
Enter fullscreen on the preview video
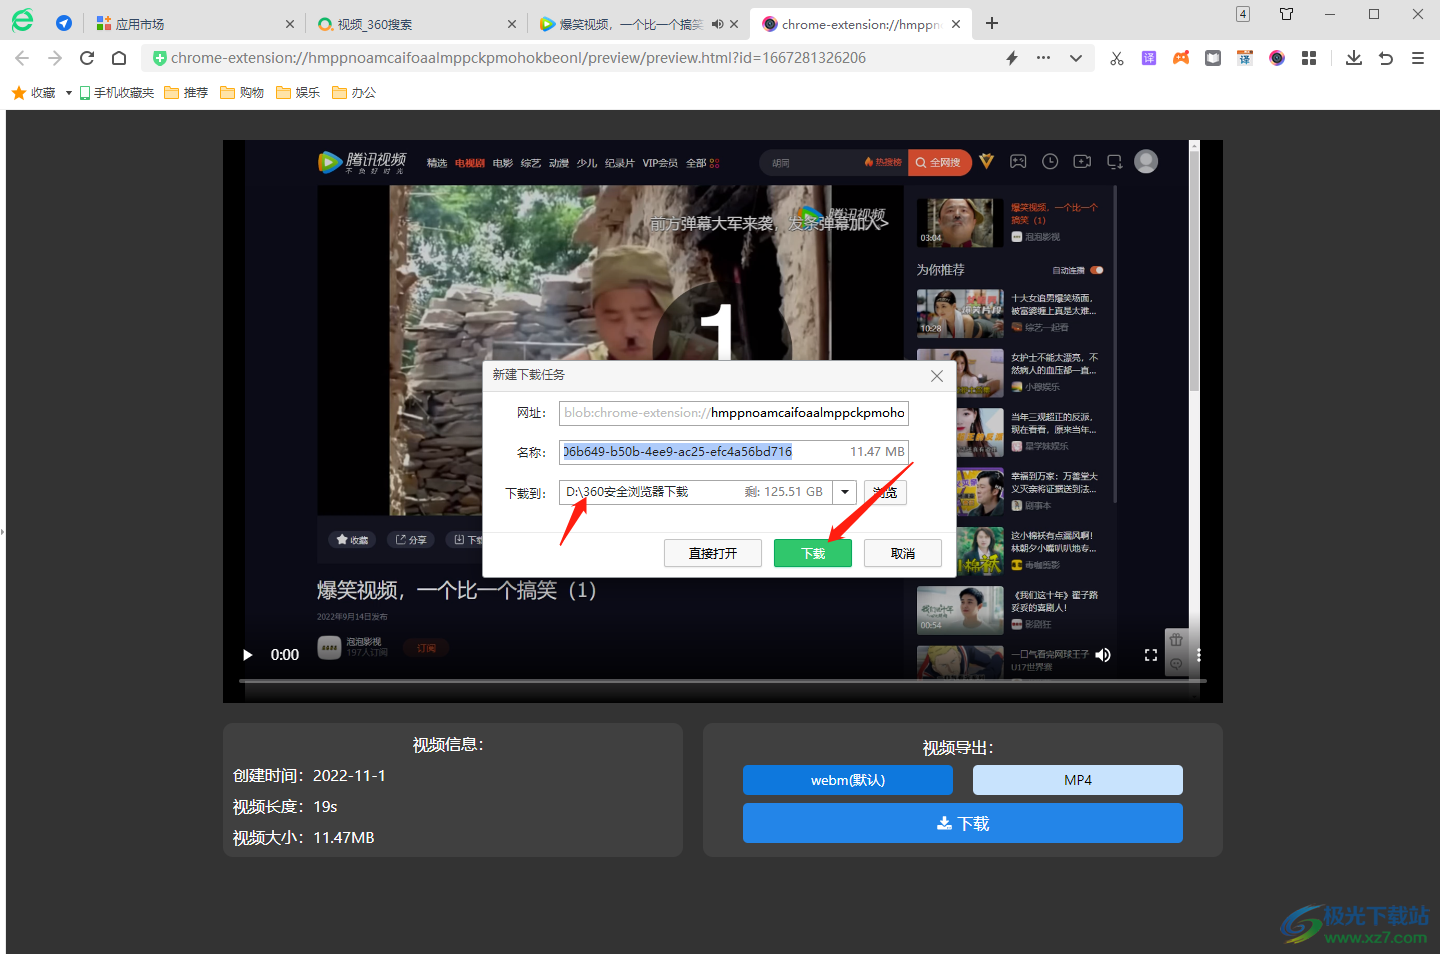1151,655
